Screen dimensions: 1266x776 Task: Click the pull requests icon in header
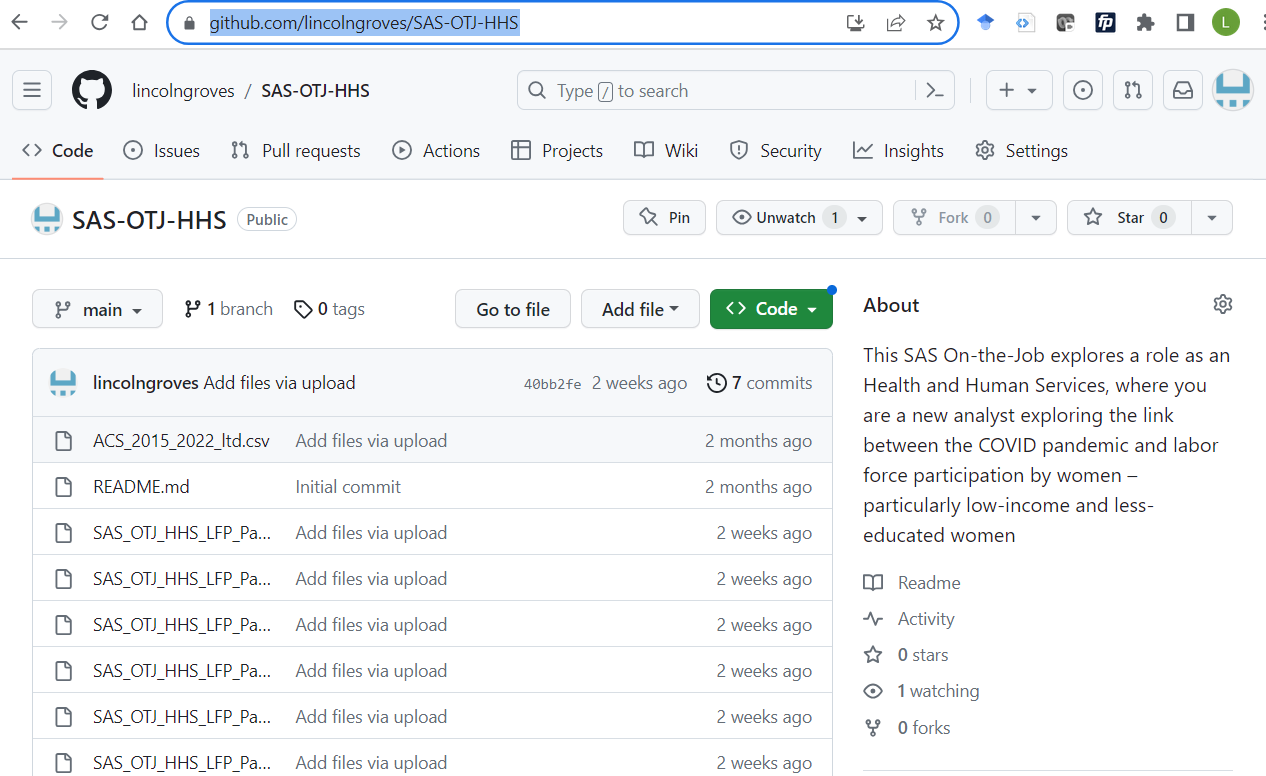point(1132,90)
